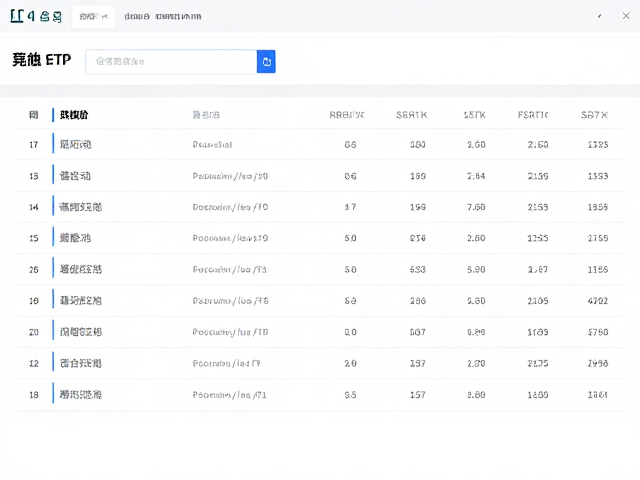The width and height of the screenshot is (640, 480).
Task: Click the name cell in row 14
Action: click(80, 207)
